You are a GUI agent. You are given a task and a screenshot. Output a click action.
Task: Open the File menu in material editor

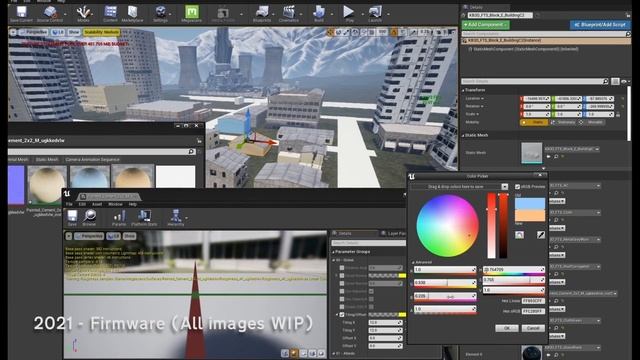click(x=69, y=204)
